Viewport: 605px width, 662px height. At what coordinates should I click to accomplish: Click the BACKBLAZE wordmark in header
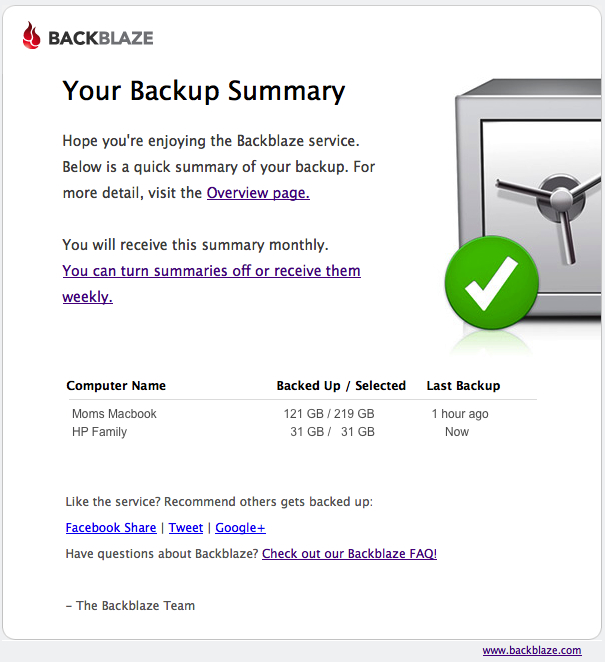pos(101,38)
